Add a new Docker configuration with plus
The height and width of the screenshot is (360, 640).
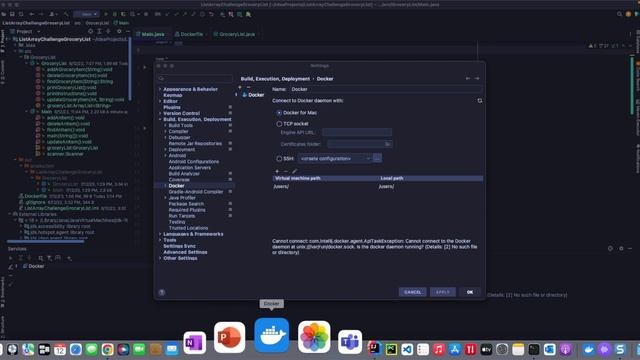(x=240, y=87)
